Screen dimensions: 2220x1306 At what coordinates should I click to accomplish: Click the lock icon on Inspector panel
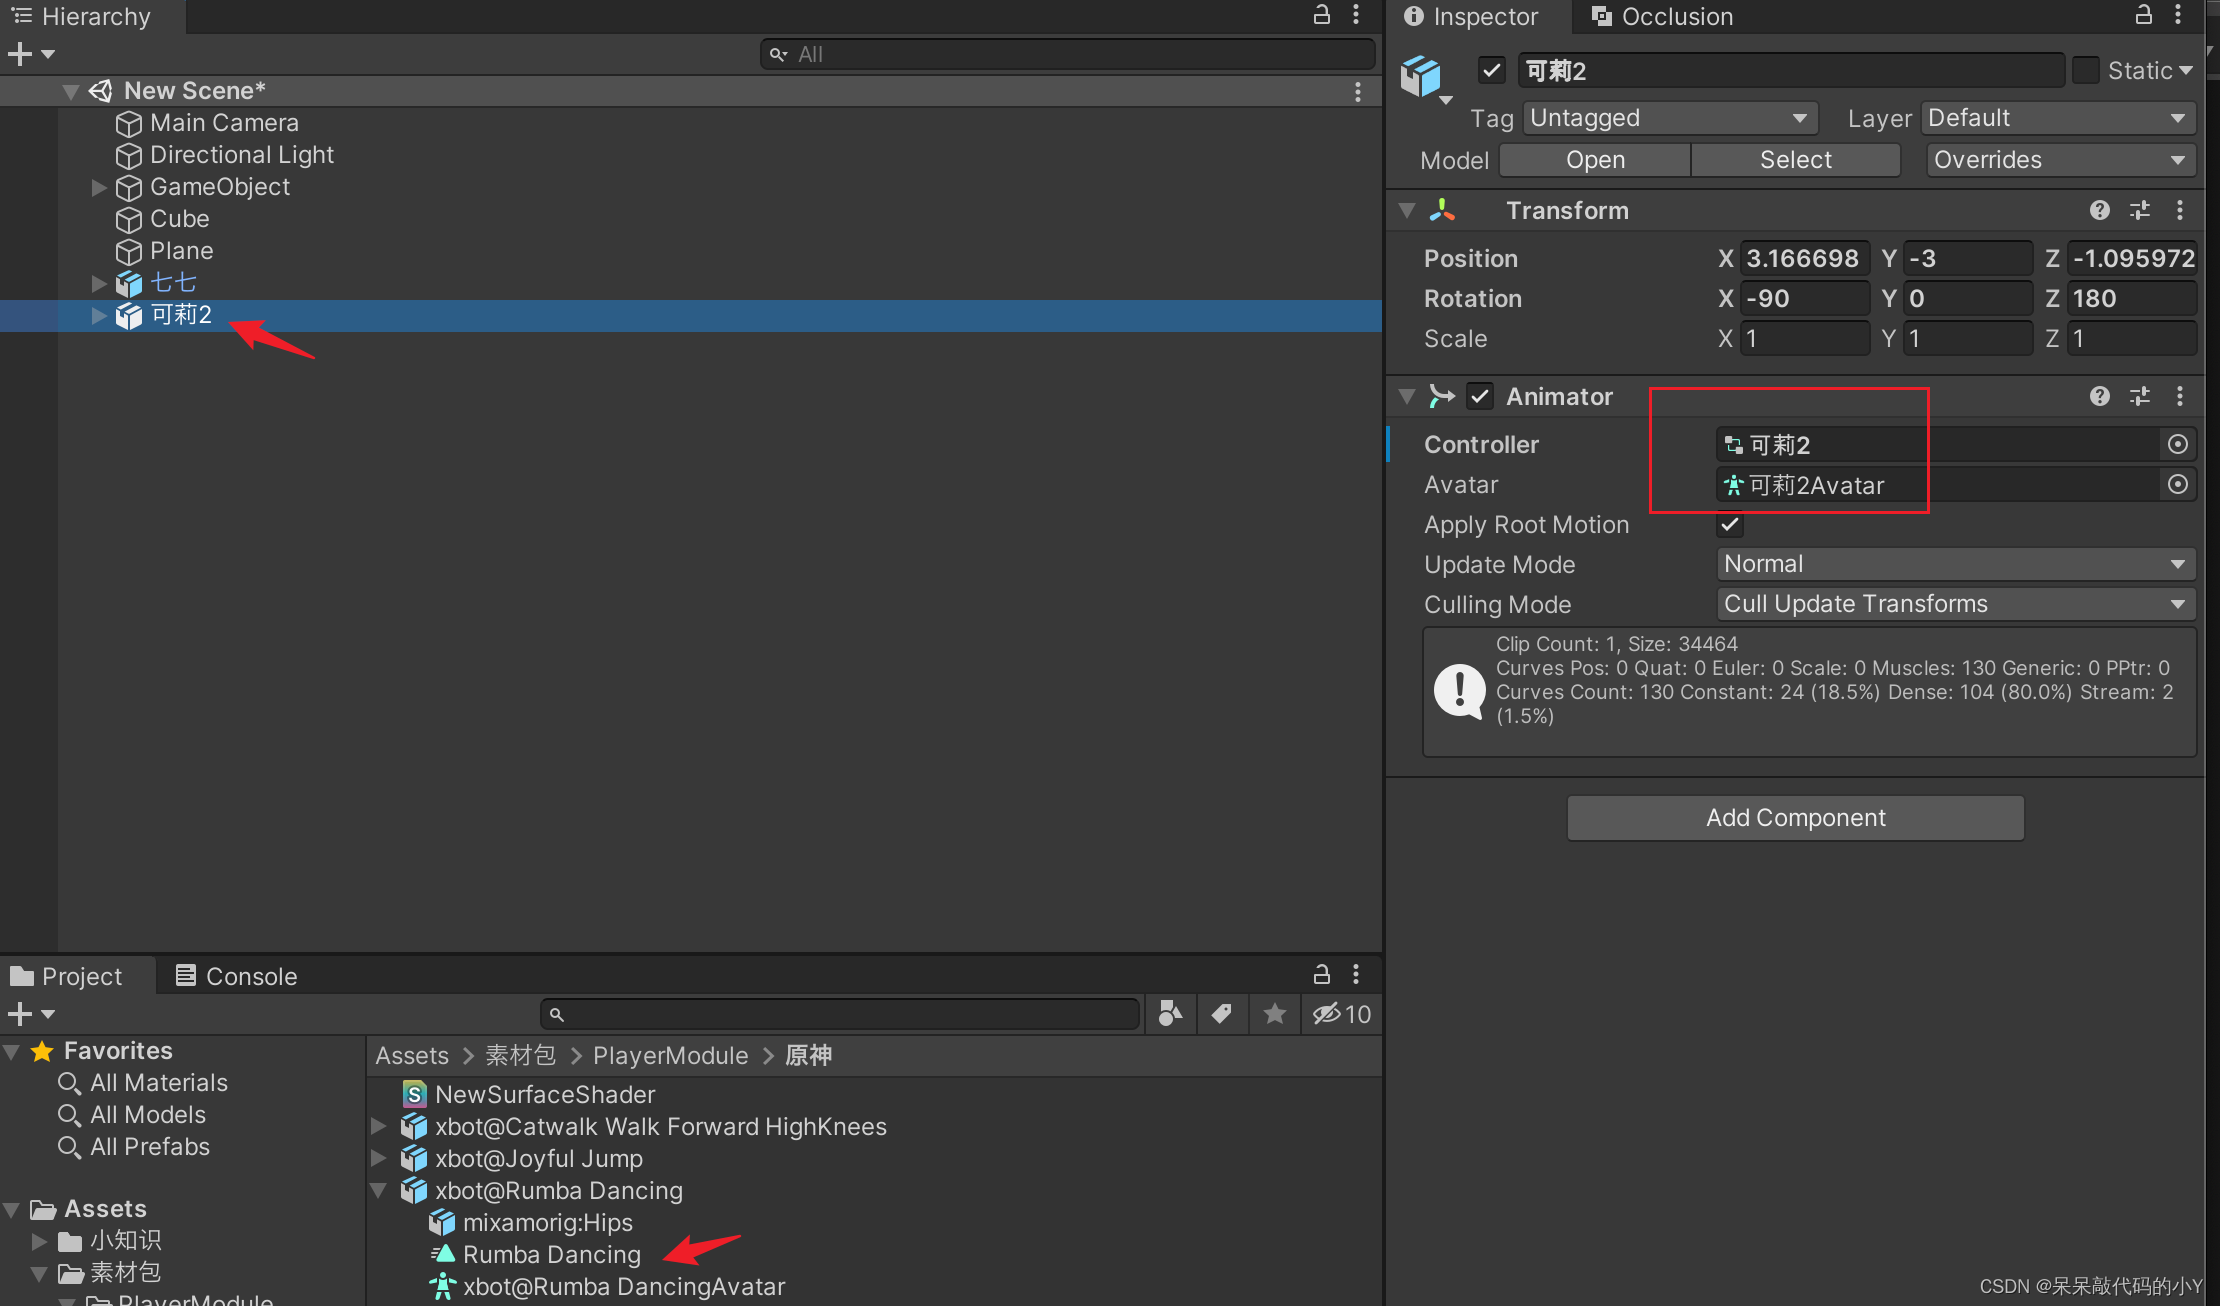(x=2142, y=16)
